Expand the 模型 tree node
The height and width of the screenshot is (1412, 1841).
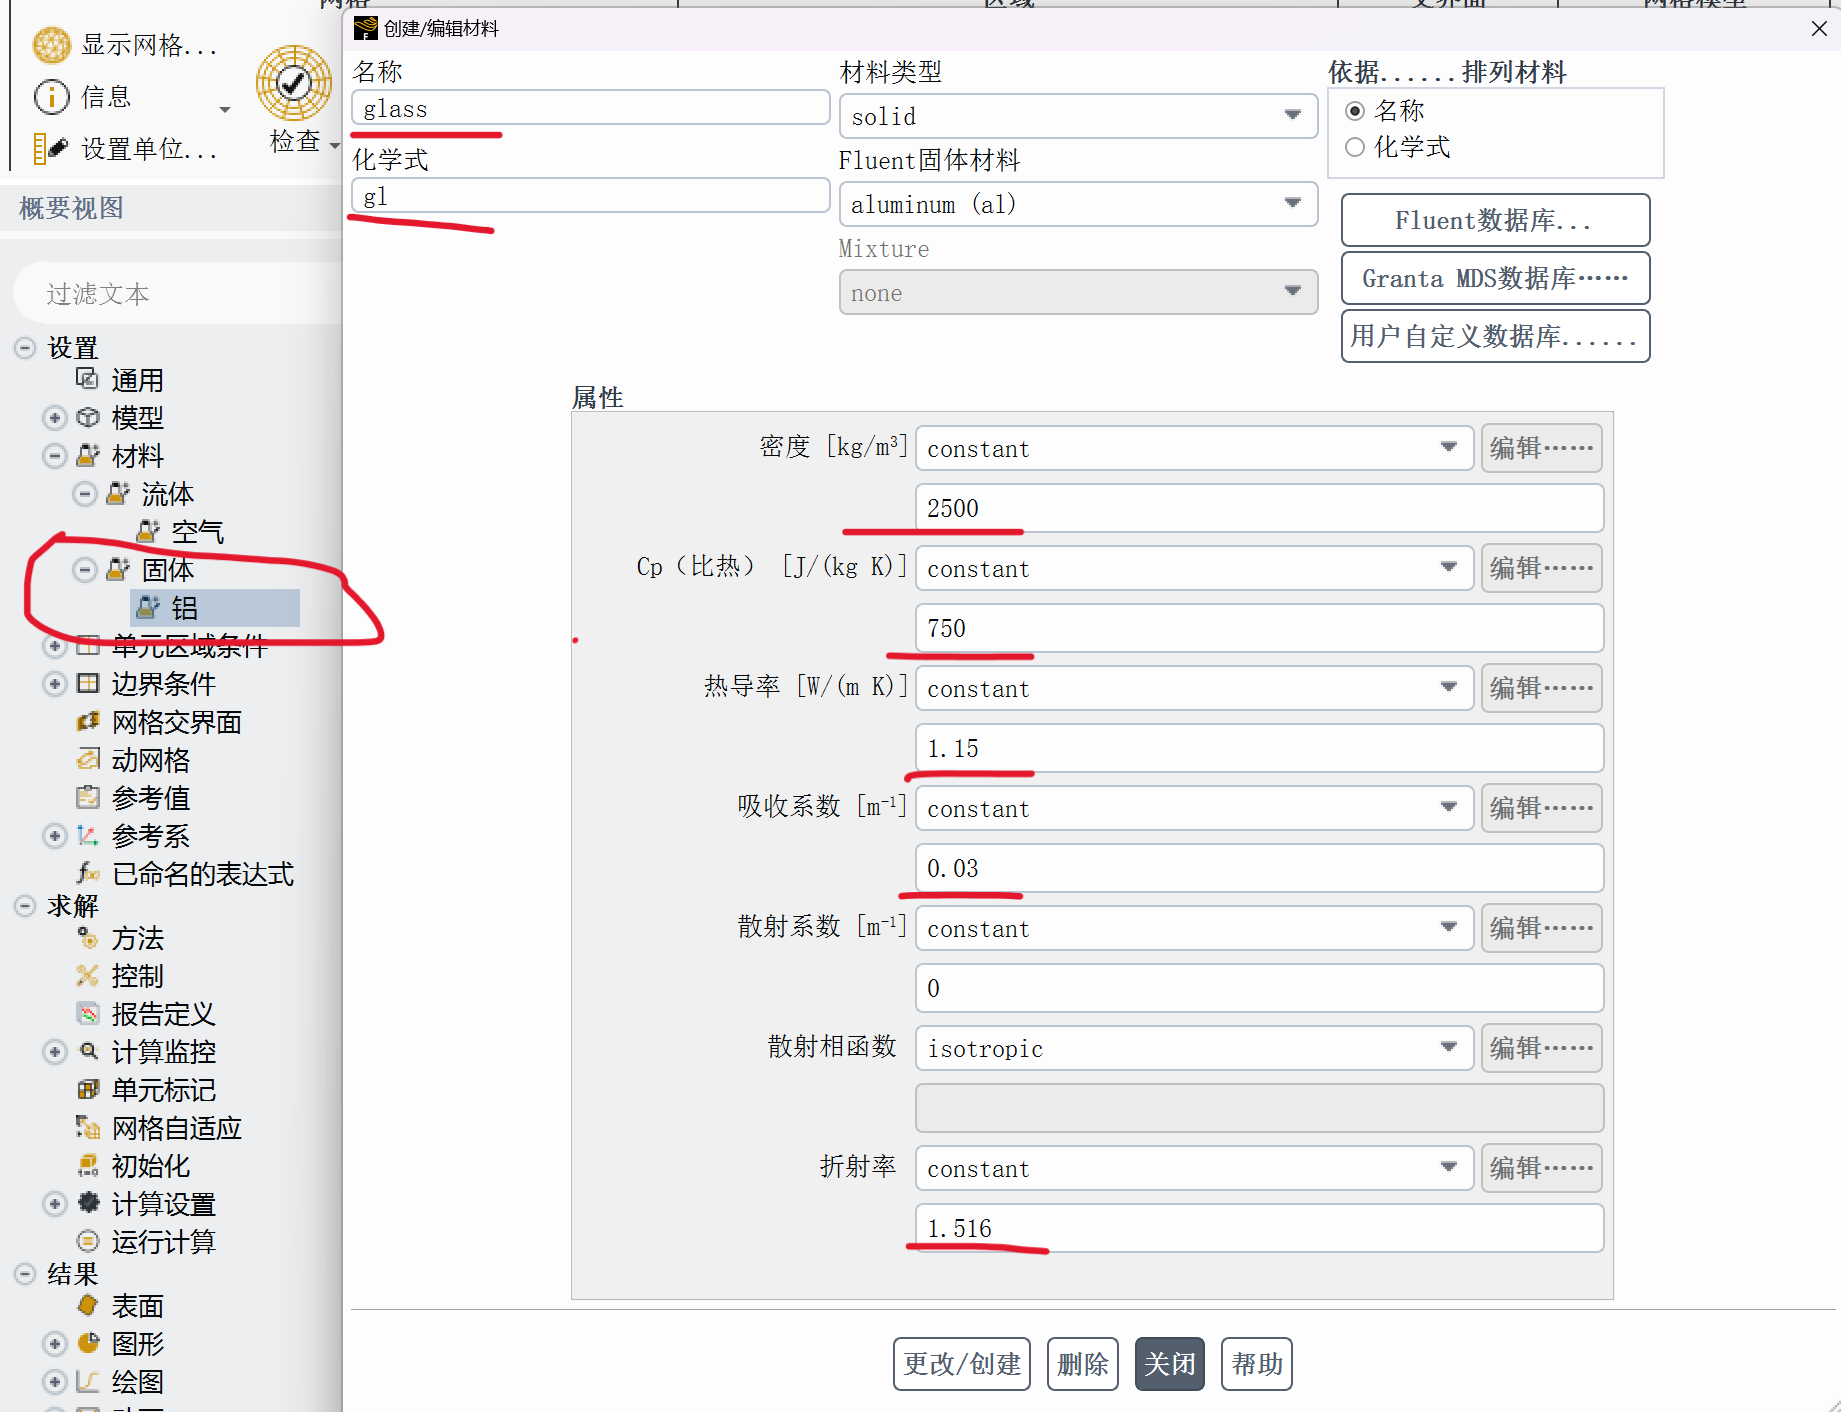coord(55,417)
